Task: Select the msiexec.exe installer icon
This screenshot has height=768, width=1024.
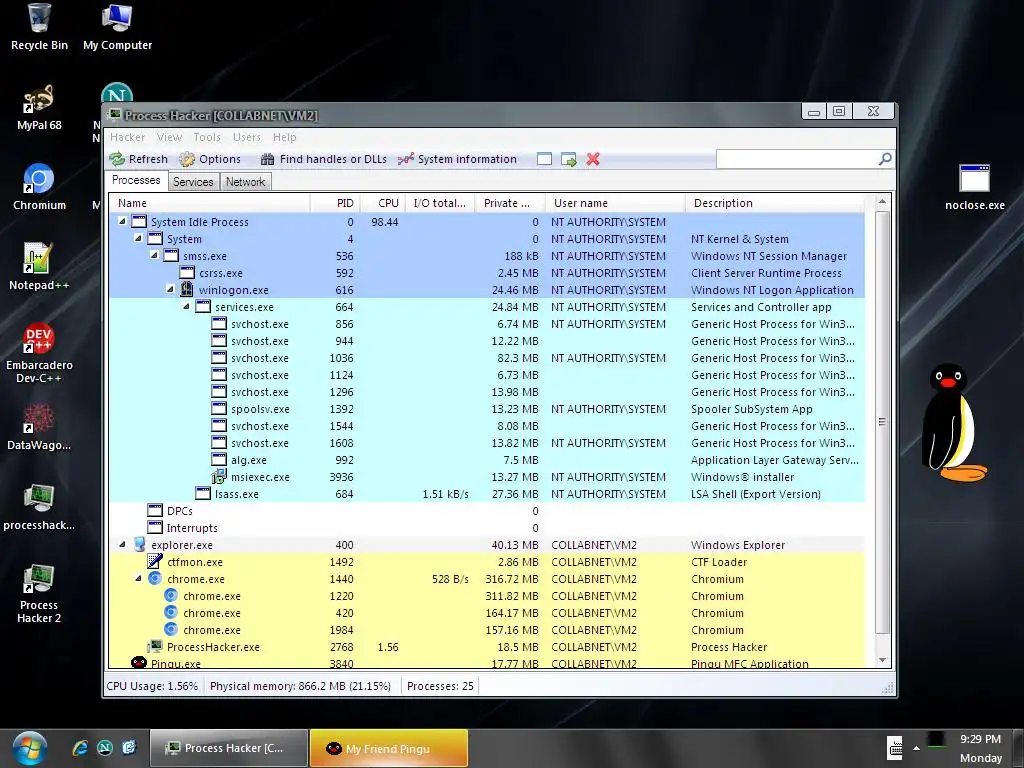Action: pyautogui.click(x=219, y=477)
